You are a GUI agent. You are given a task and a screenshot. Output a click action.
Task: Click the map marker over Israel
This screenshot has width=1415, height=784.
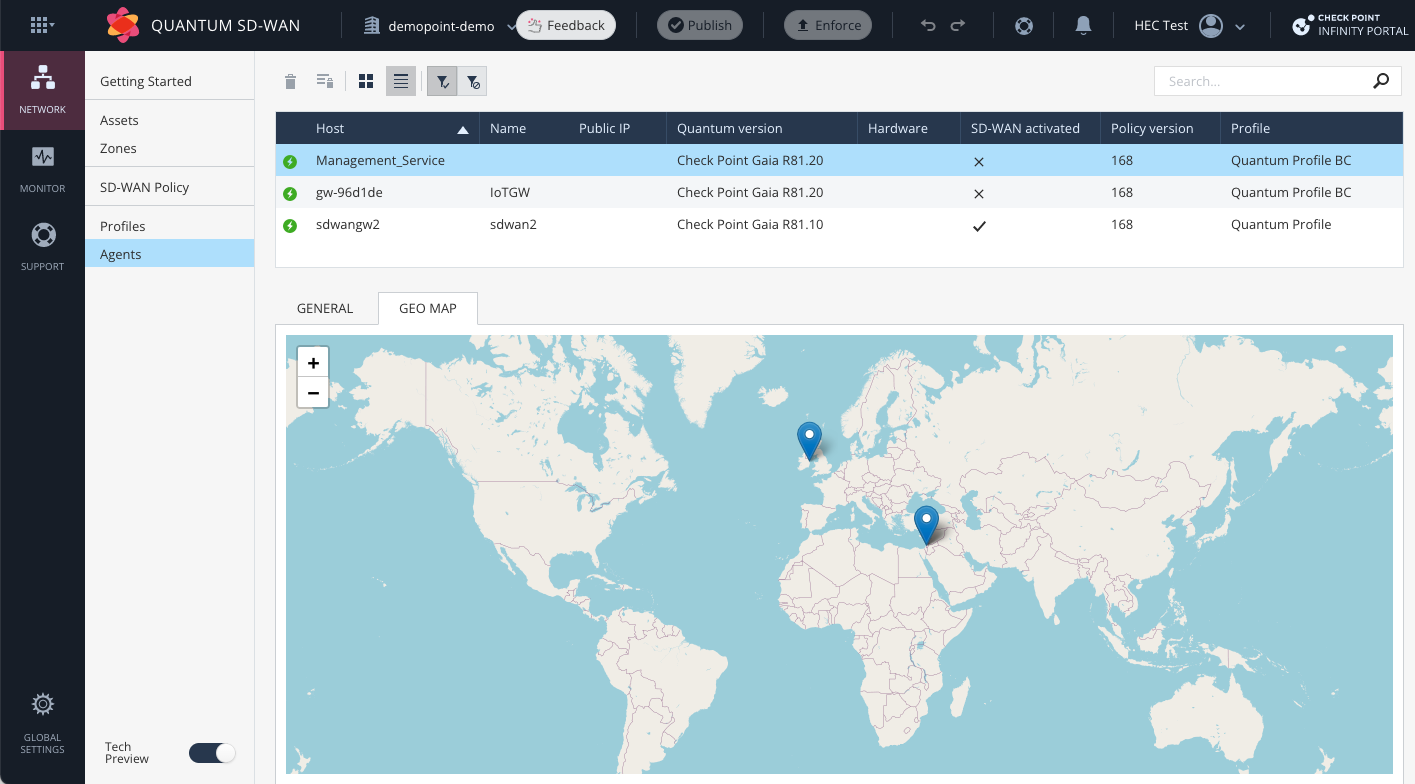tap(927, 525)
